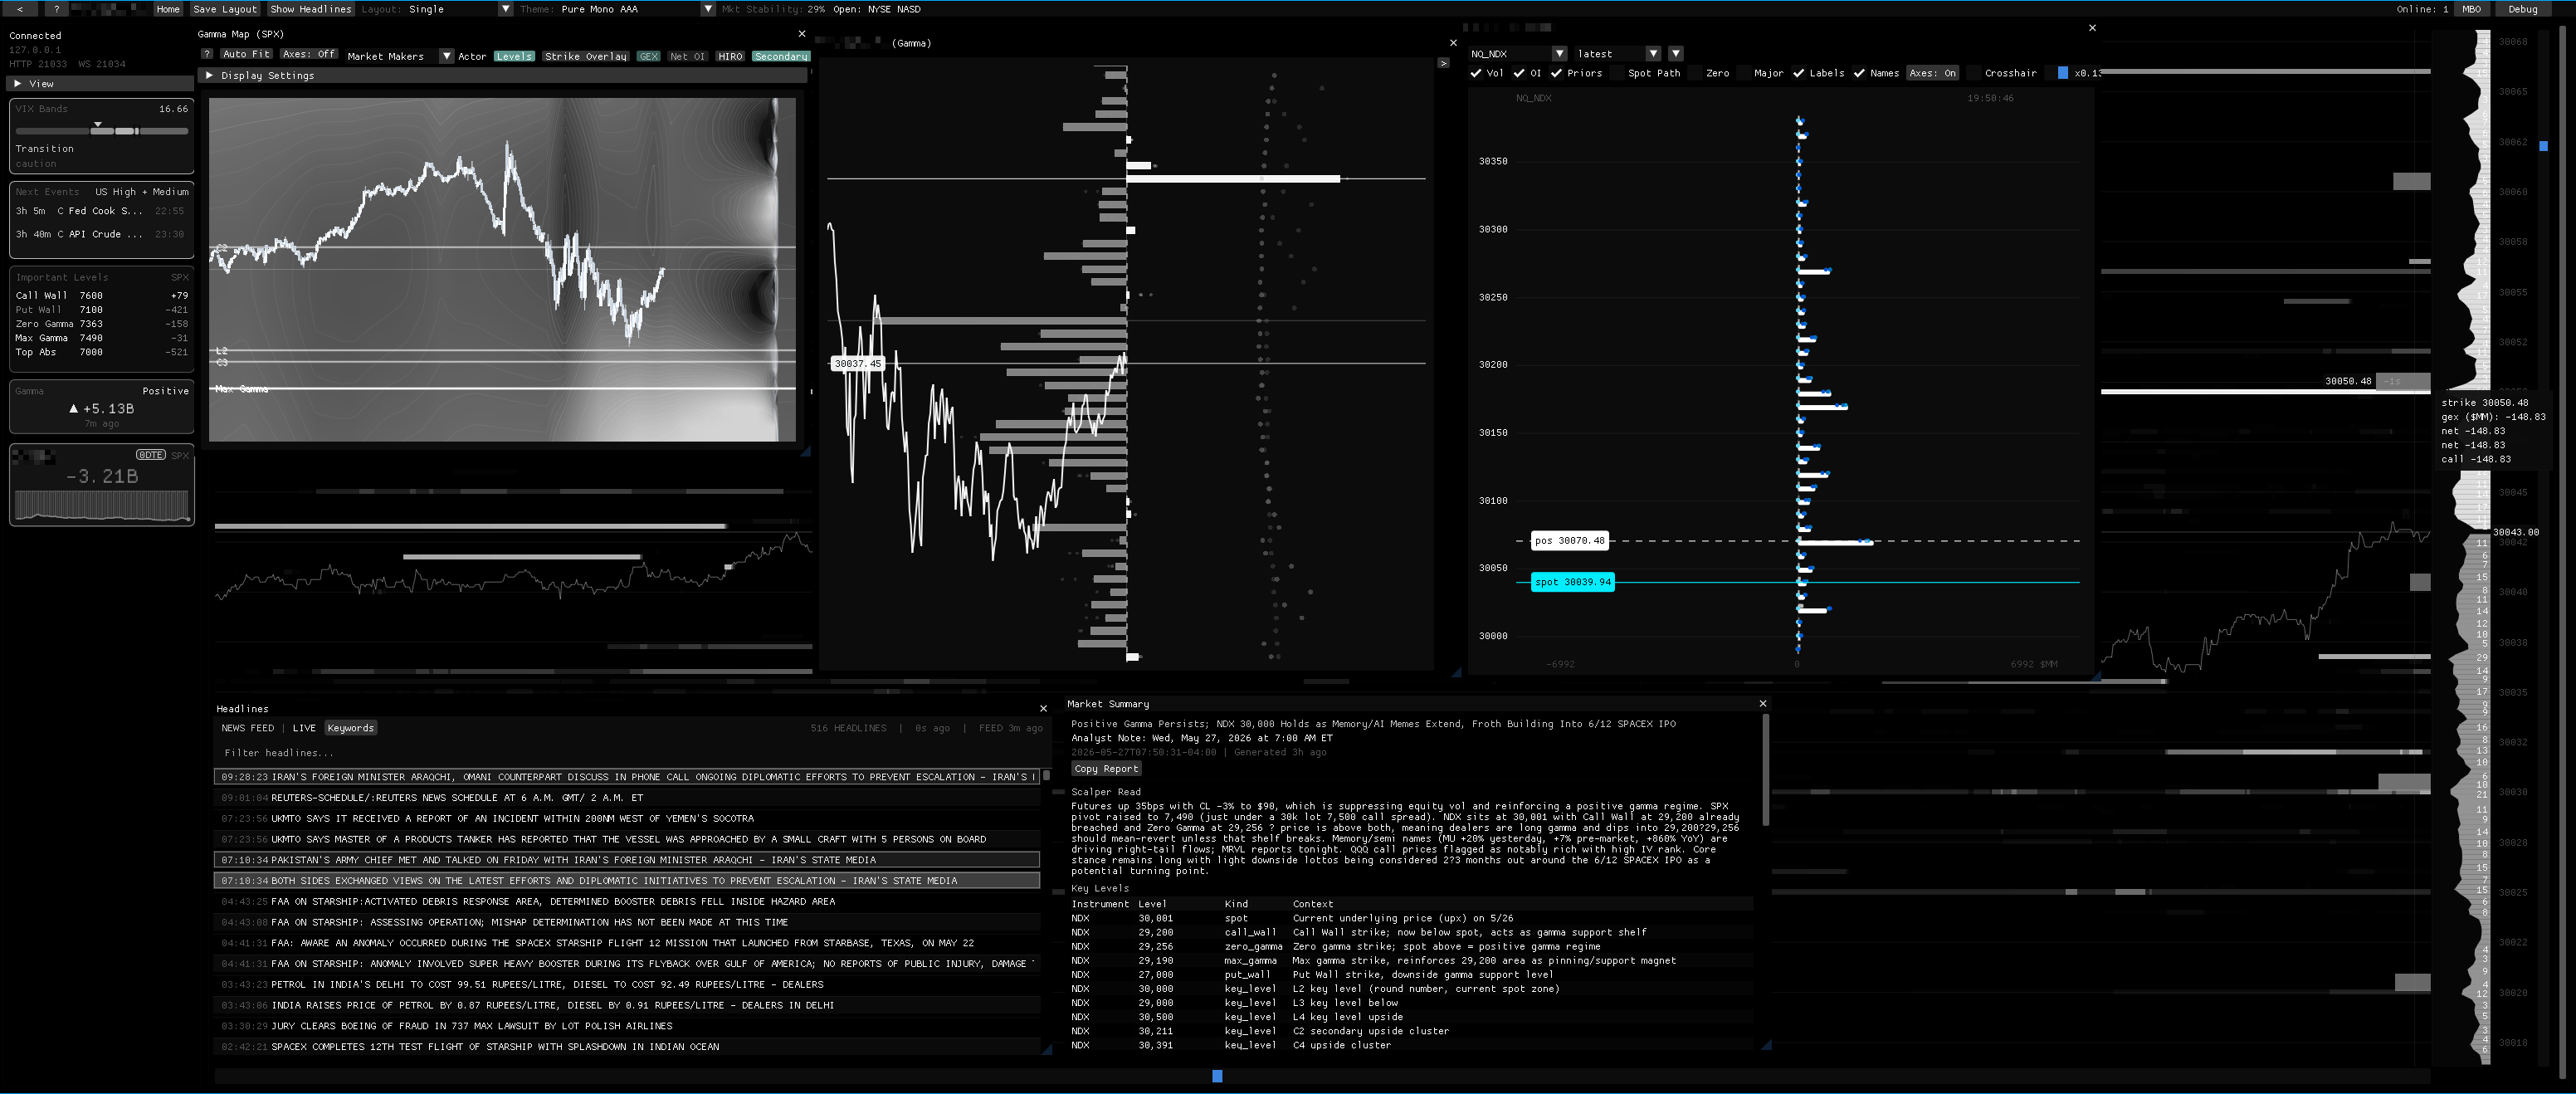Click the spot 30039.94 cyan label
2576x1094 pixels.
1572,582
